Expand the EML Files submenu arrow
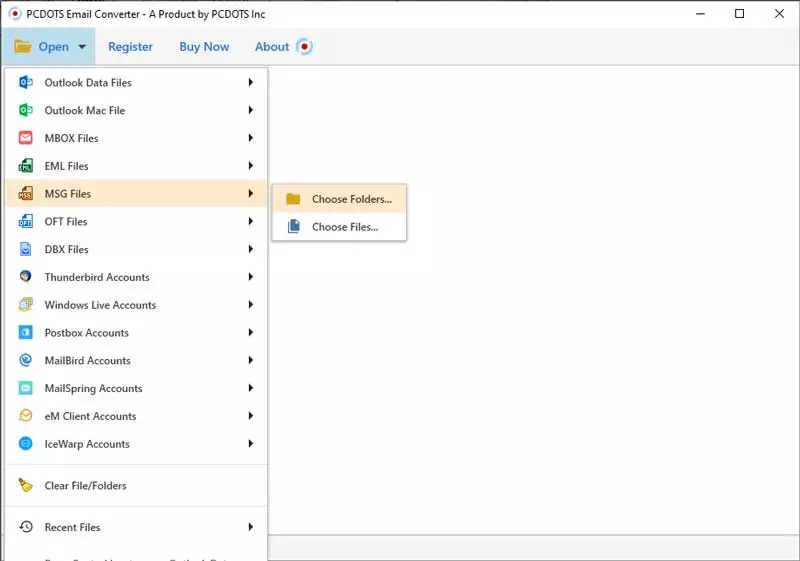 click(x=251, y=166)
